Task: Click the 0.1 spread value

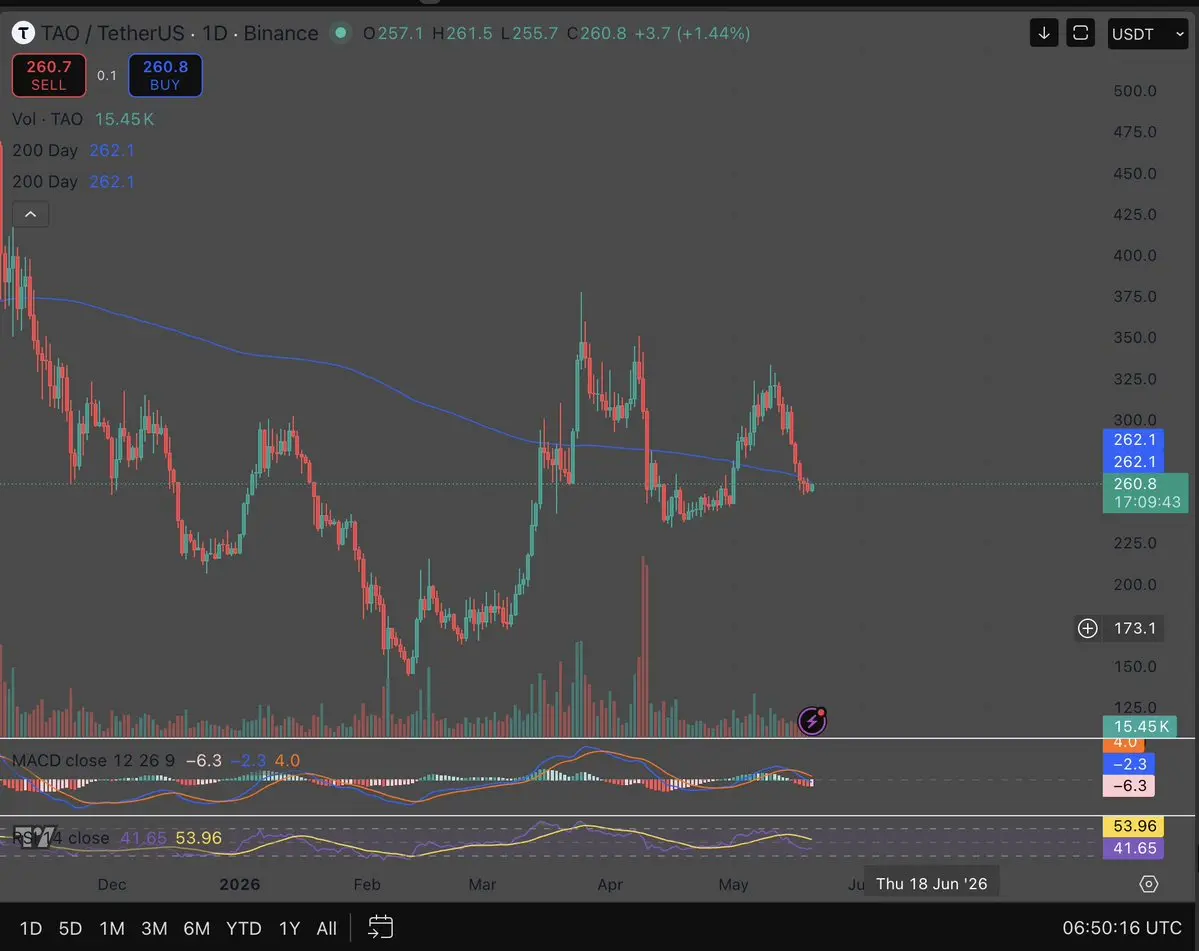Action: pos(107,76)
